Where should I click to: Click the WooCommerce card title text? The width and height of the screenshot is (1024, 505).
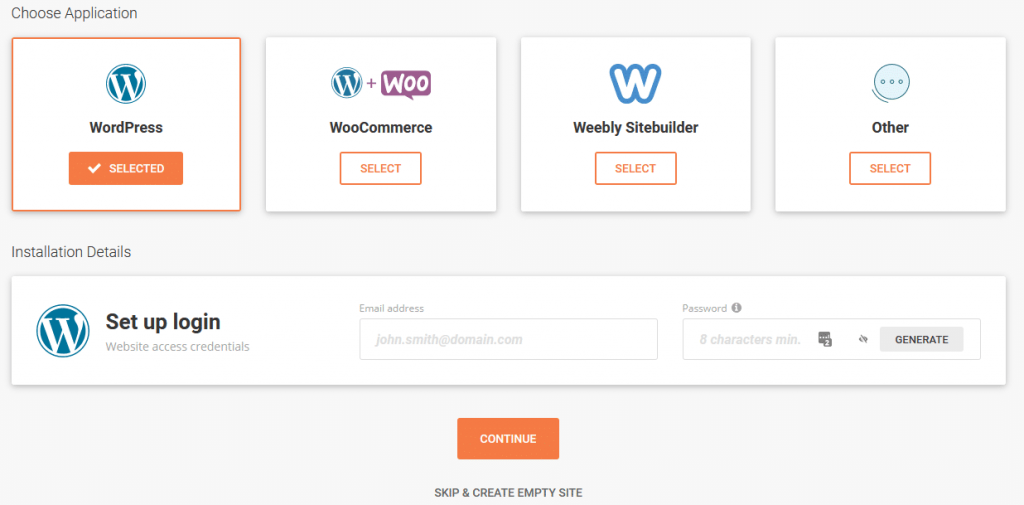pos(381,127)
